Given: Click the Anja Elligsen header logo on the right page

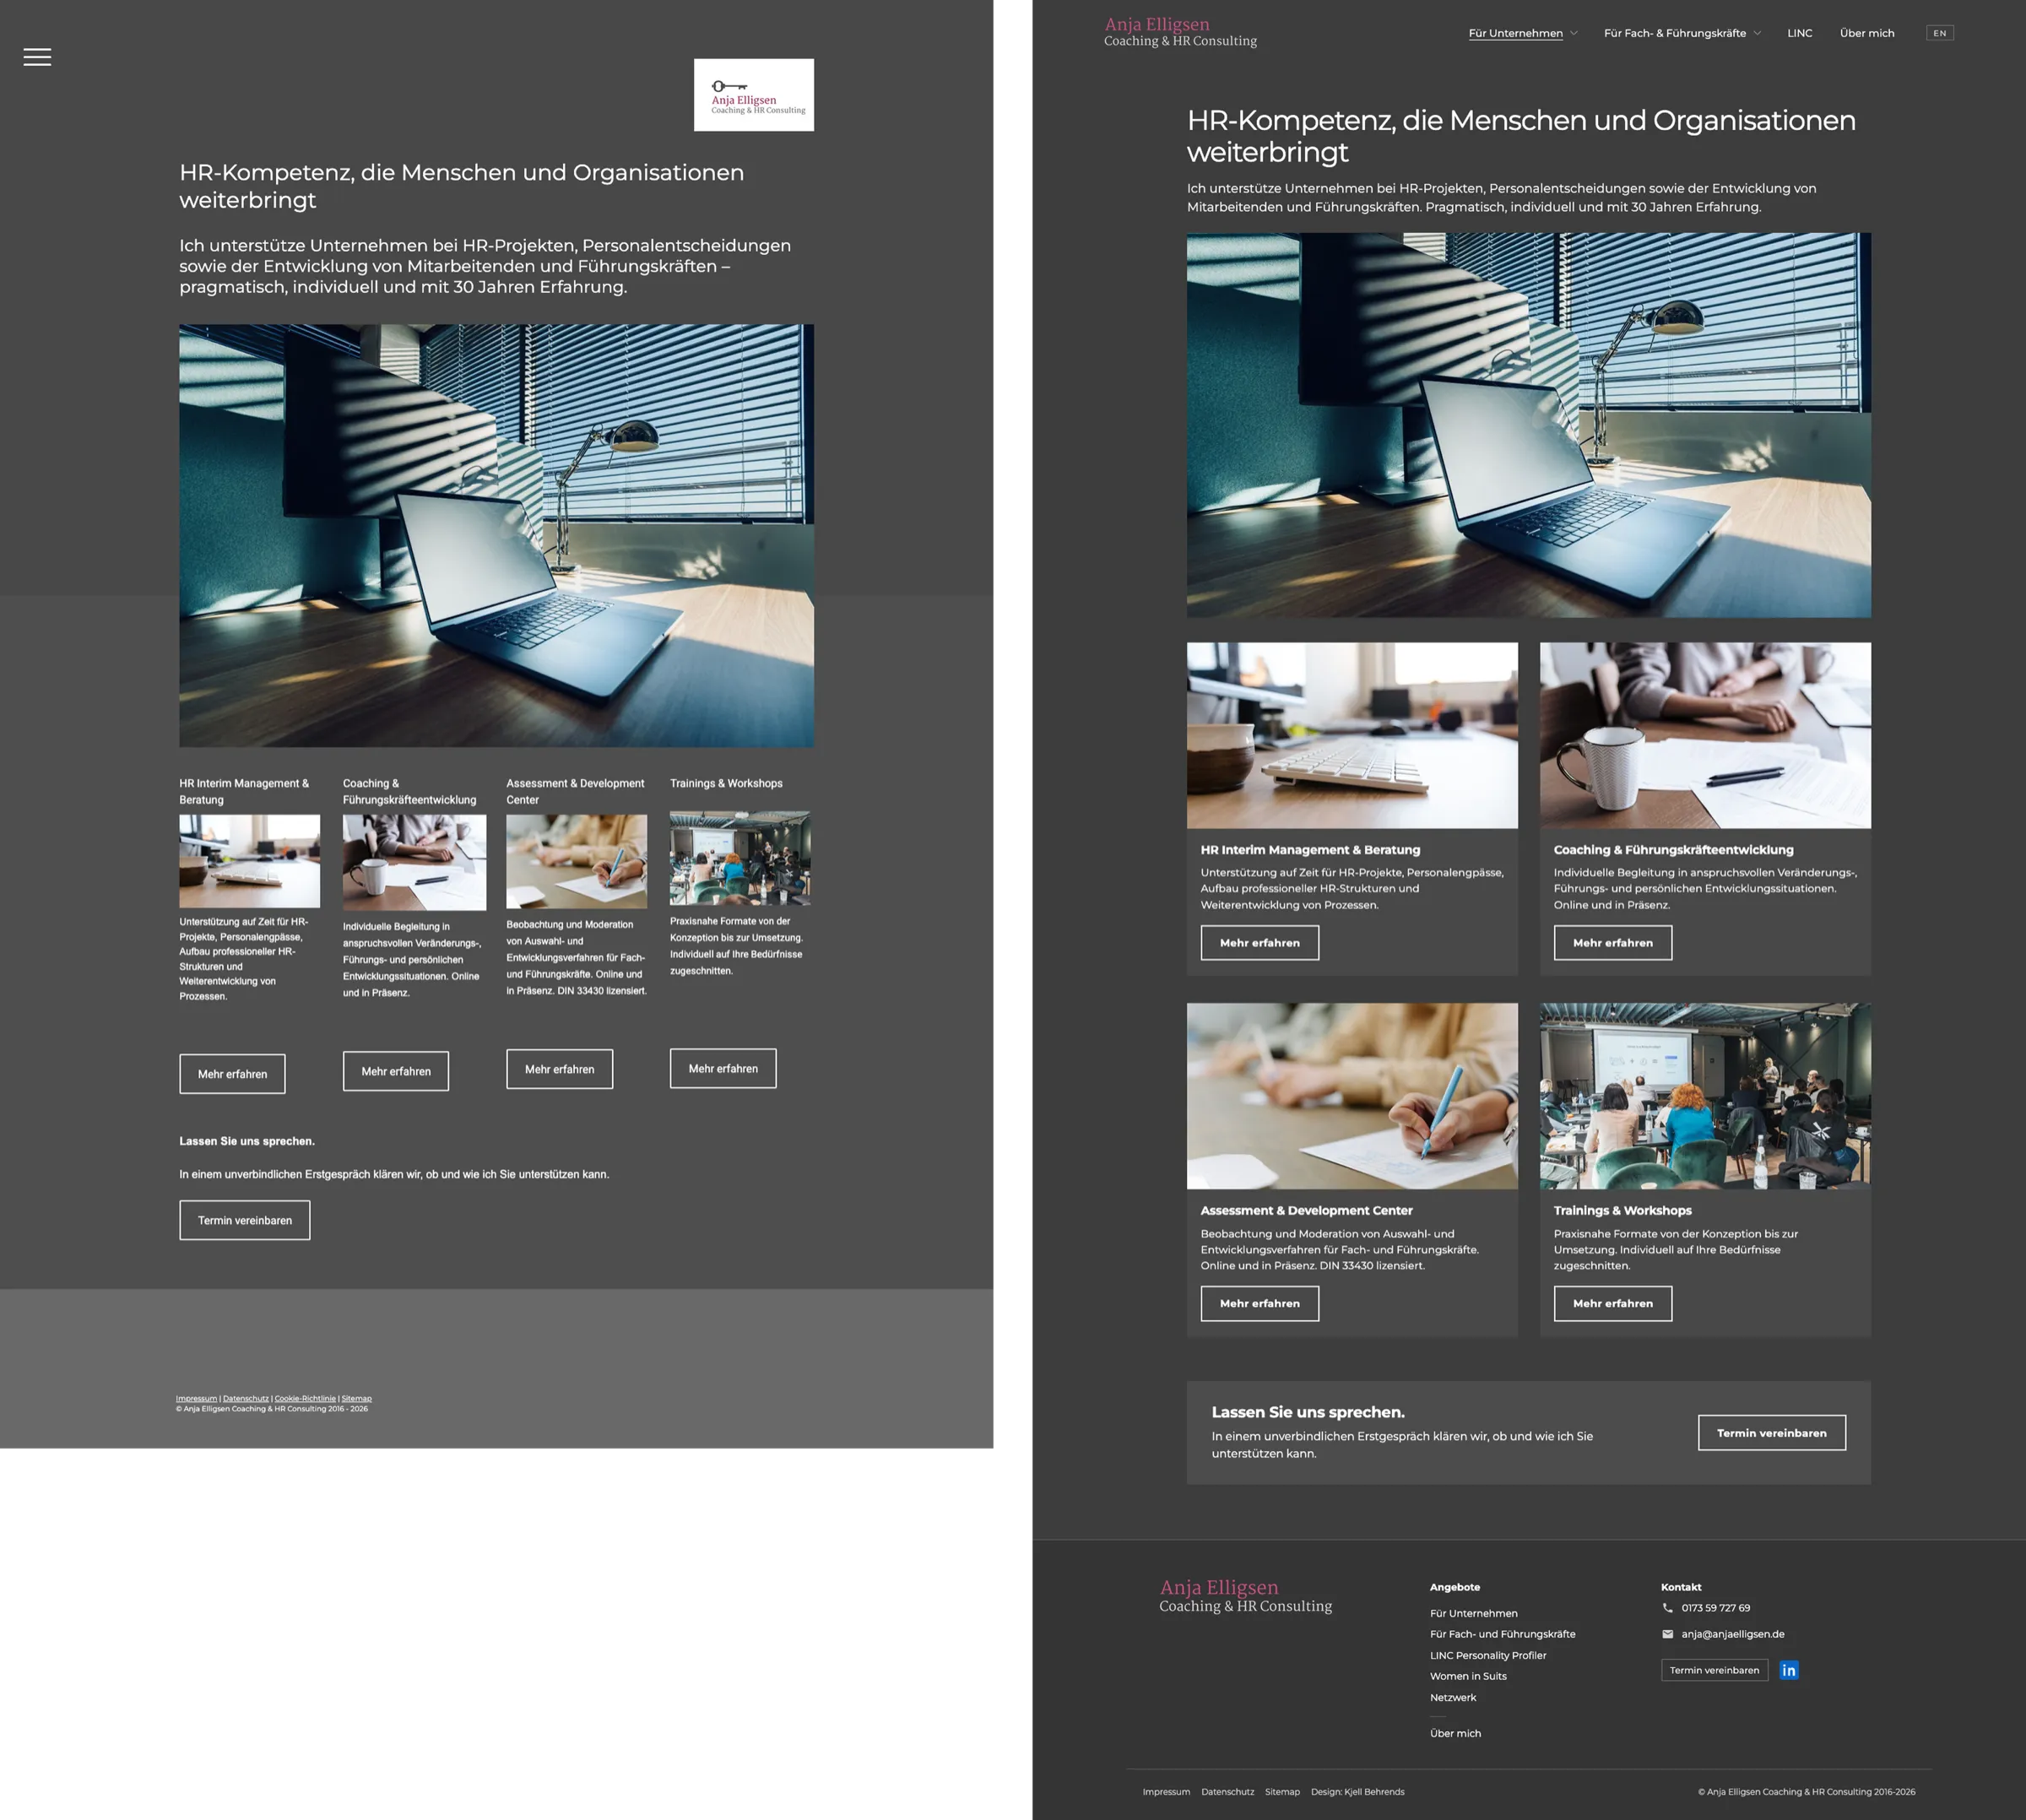Looking at the screenshot, I should coord(1180,32).
